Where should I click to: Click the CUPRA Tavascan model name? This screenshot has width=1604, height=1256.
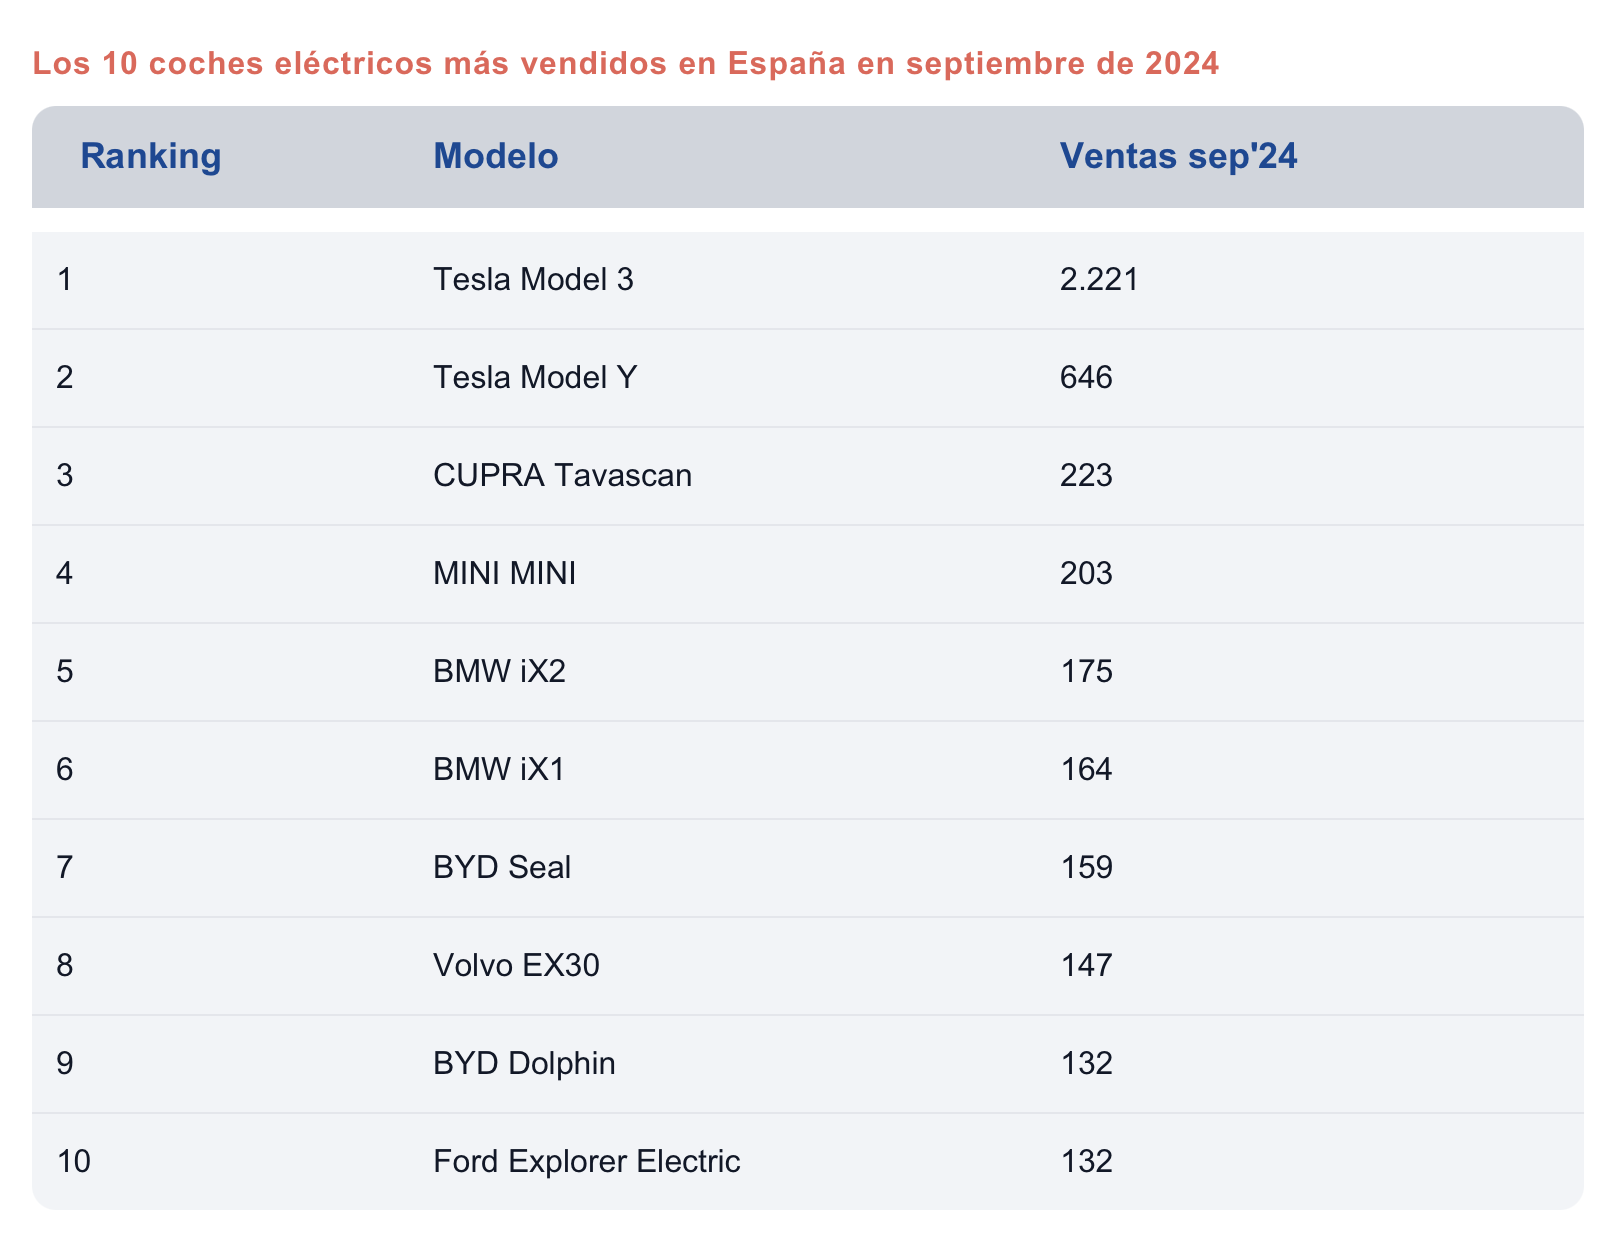click(x=562, y=475)
